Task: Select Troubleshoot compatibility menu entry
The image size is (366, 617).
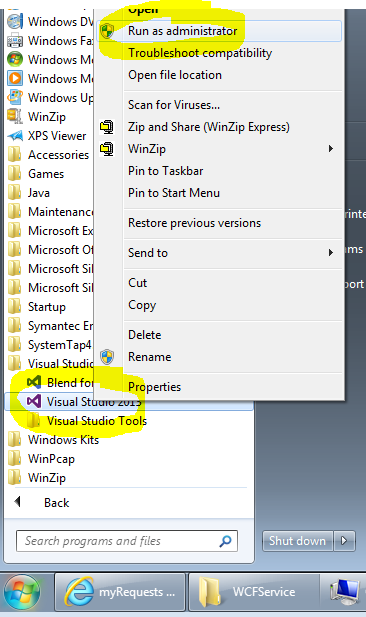Action: coord(200,53)
